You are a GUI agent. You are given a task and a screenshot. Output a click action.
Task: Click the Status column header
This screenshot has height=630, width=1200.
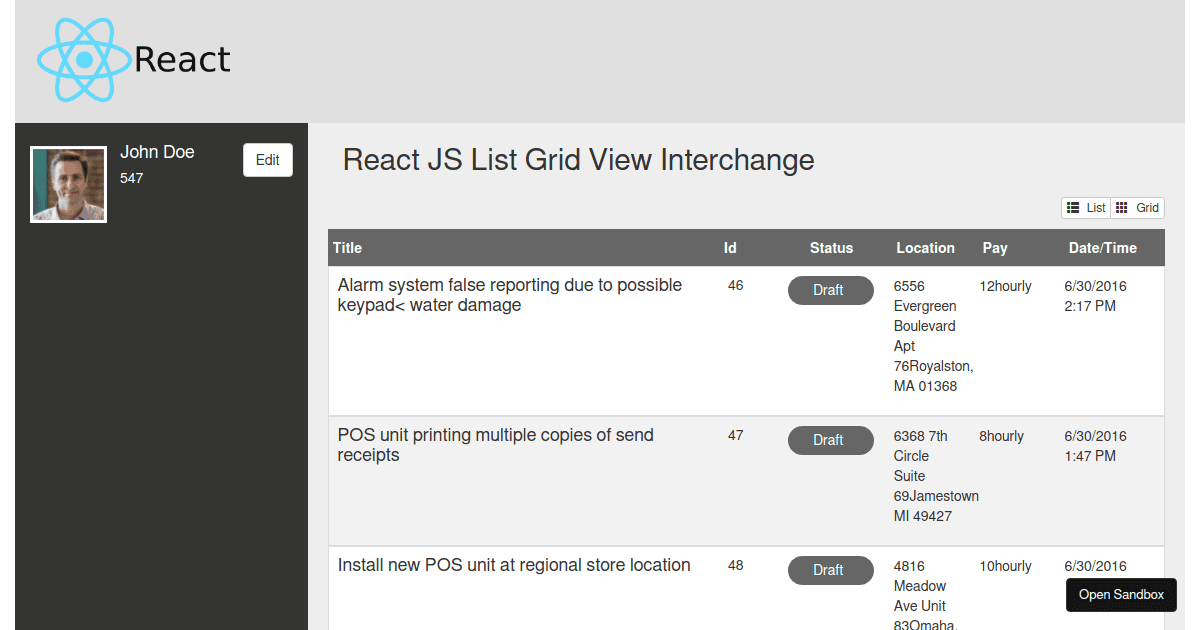(x=831, y=248)
